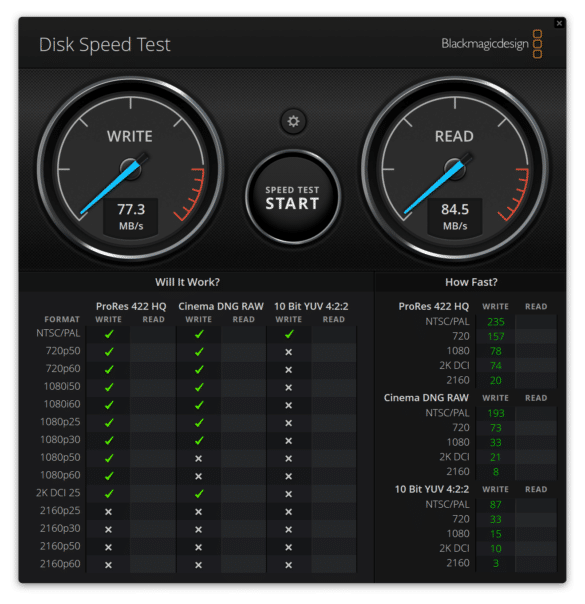Click the FORMAT column header
Screen dimensions: 585x604
(62, 319)
